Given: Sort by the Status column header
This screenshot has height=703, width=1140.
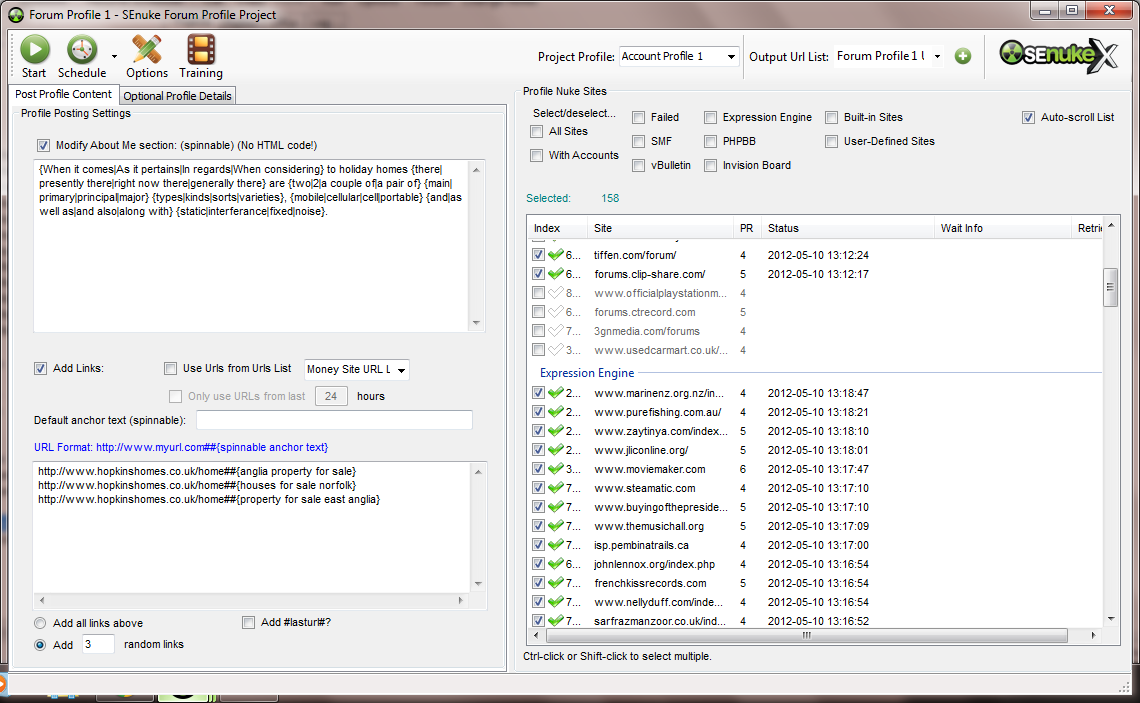Looking at the screenshot, I should click(848, 228).
